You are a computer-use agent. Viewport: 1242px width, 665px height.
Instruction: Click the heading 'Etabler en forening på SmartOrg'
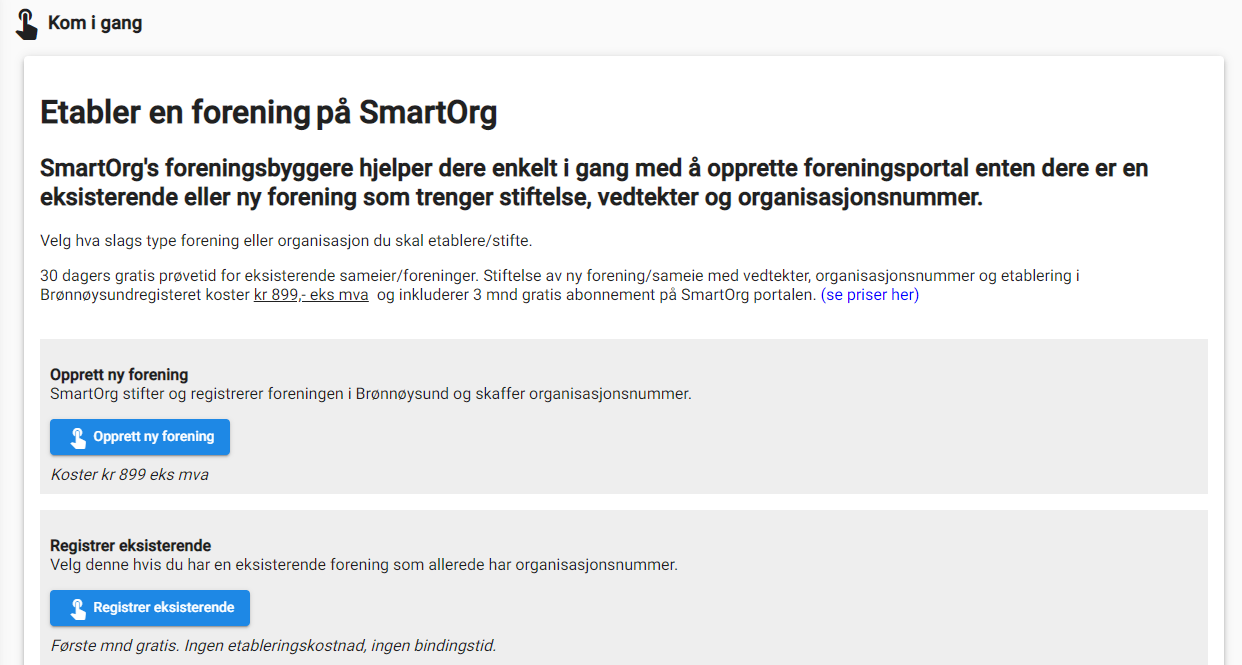(268, 113)
